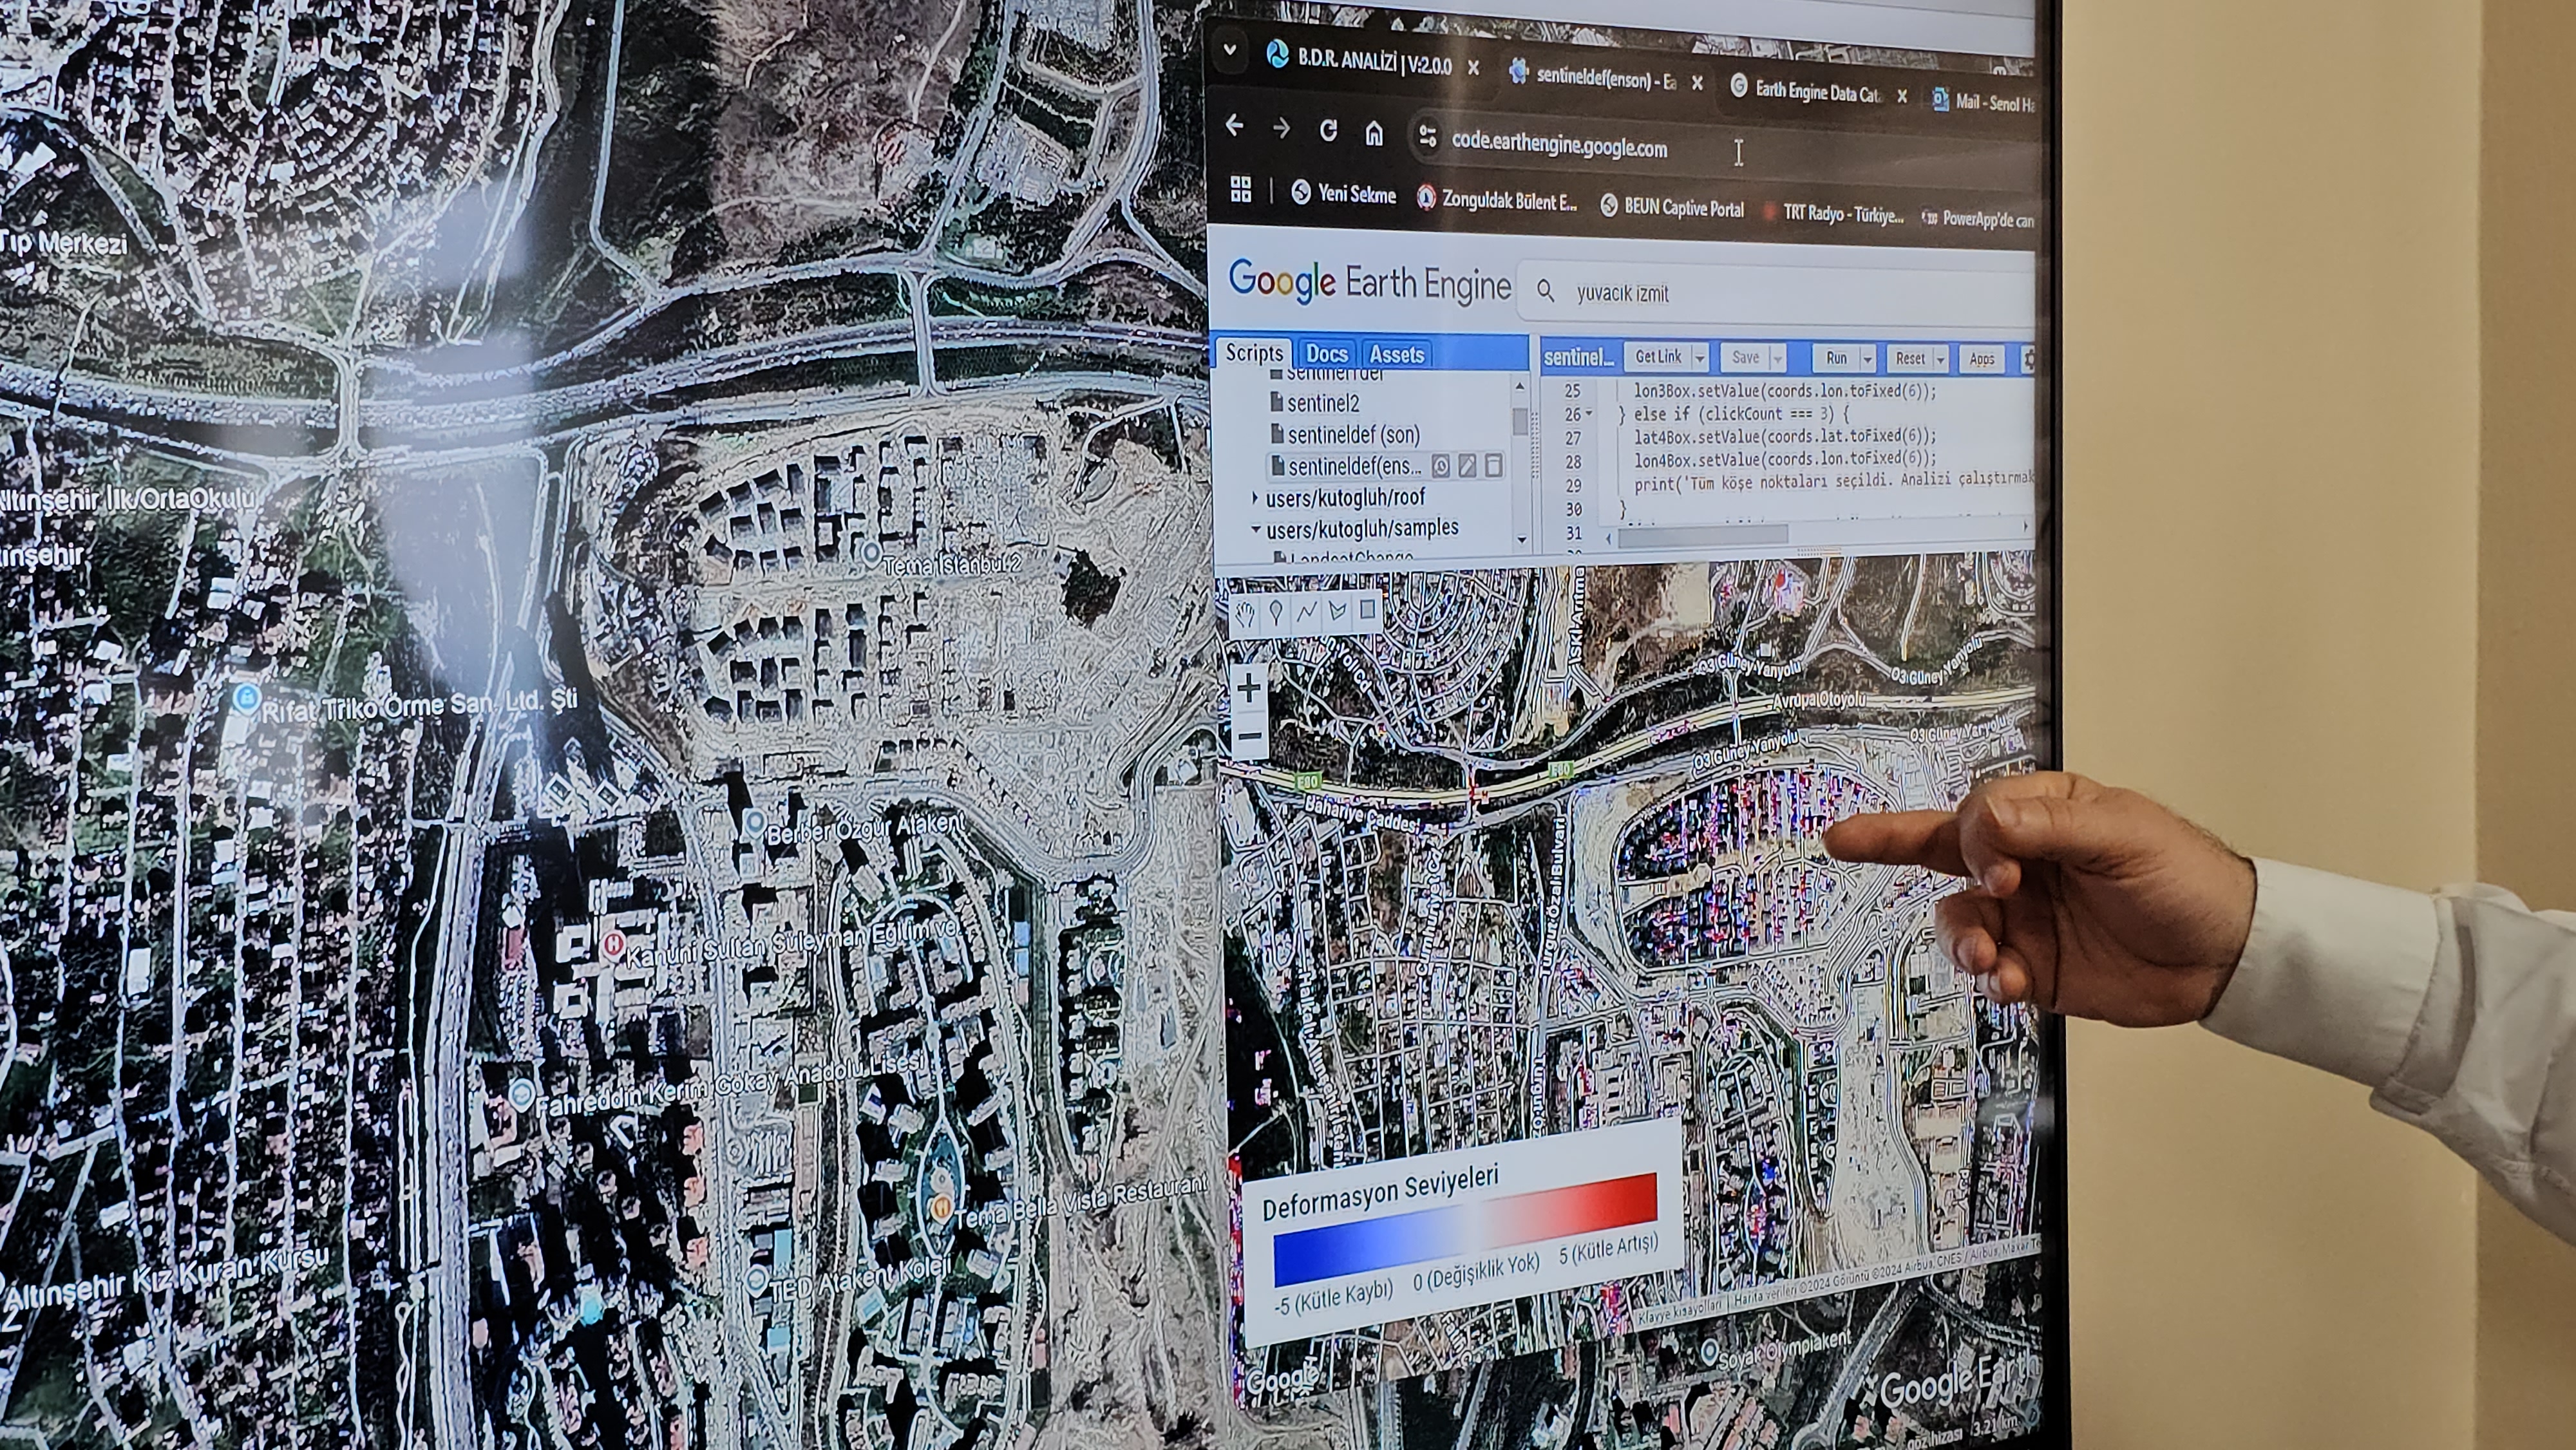The image size is (2576, 1450).
Task: Open the sentineldef (son) script
Action: [x=1344, y=435]
